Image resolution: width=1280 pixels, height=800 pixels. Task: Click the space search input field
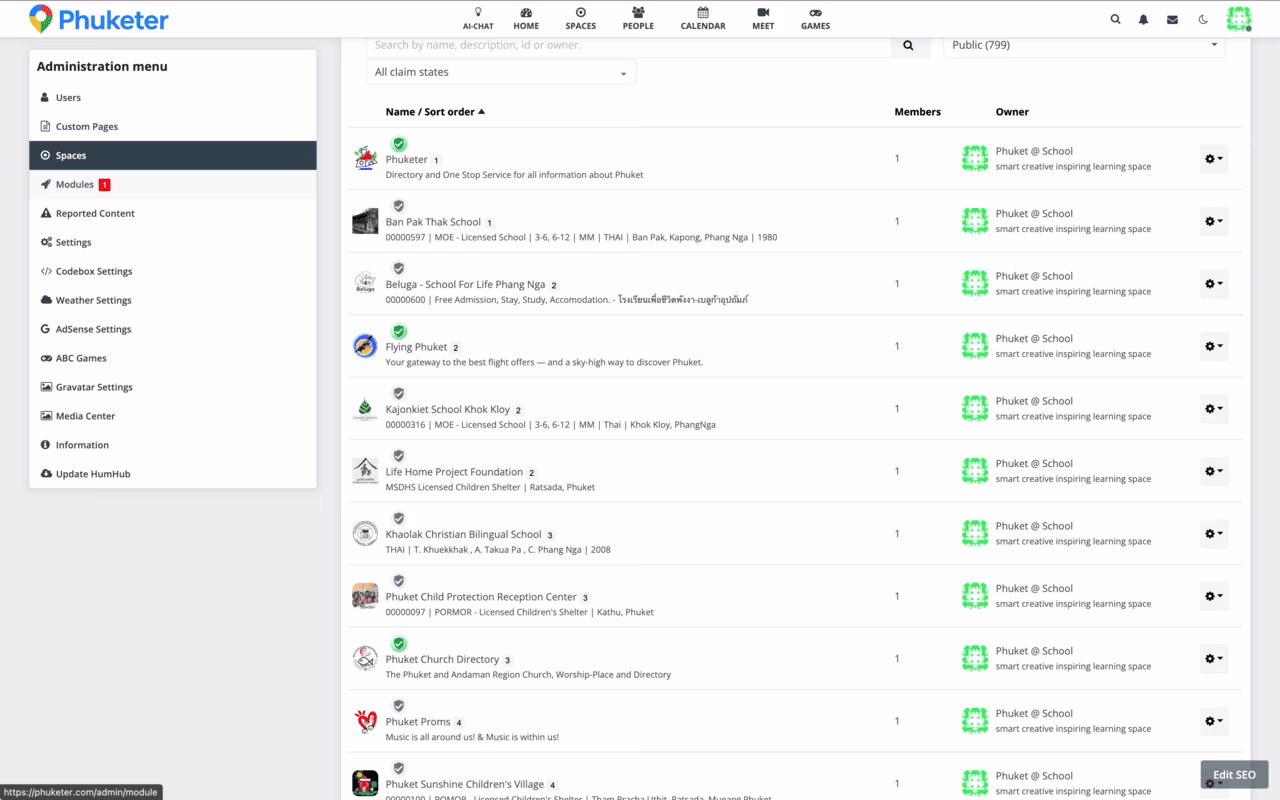(628, 45)
